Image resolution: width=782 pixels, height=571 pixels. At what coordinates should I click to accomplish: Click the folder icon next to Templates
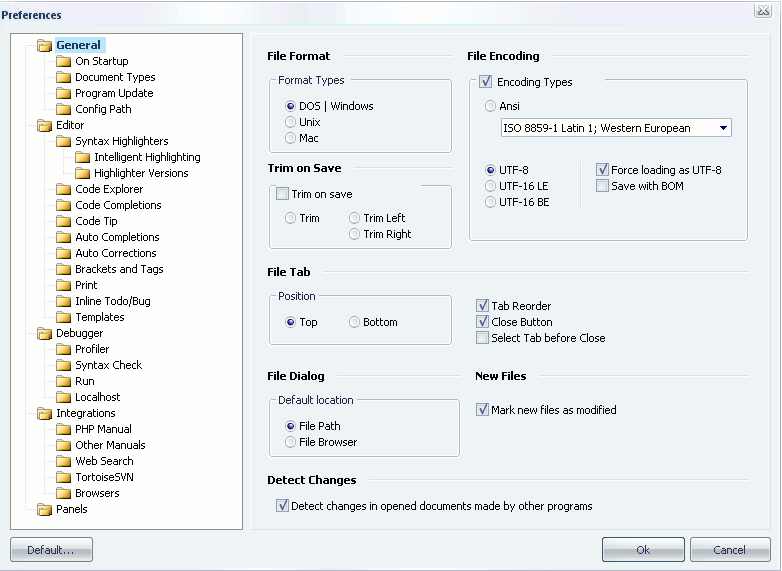(63, 317)
